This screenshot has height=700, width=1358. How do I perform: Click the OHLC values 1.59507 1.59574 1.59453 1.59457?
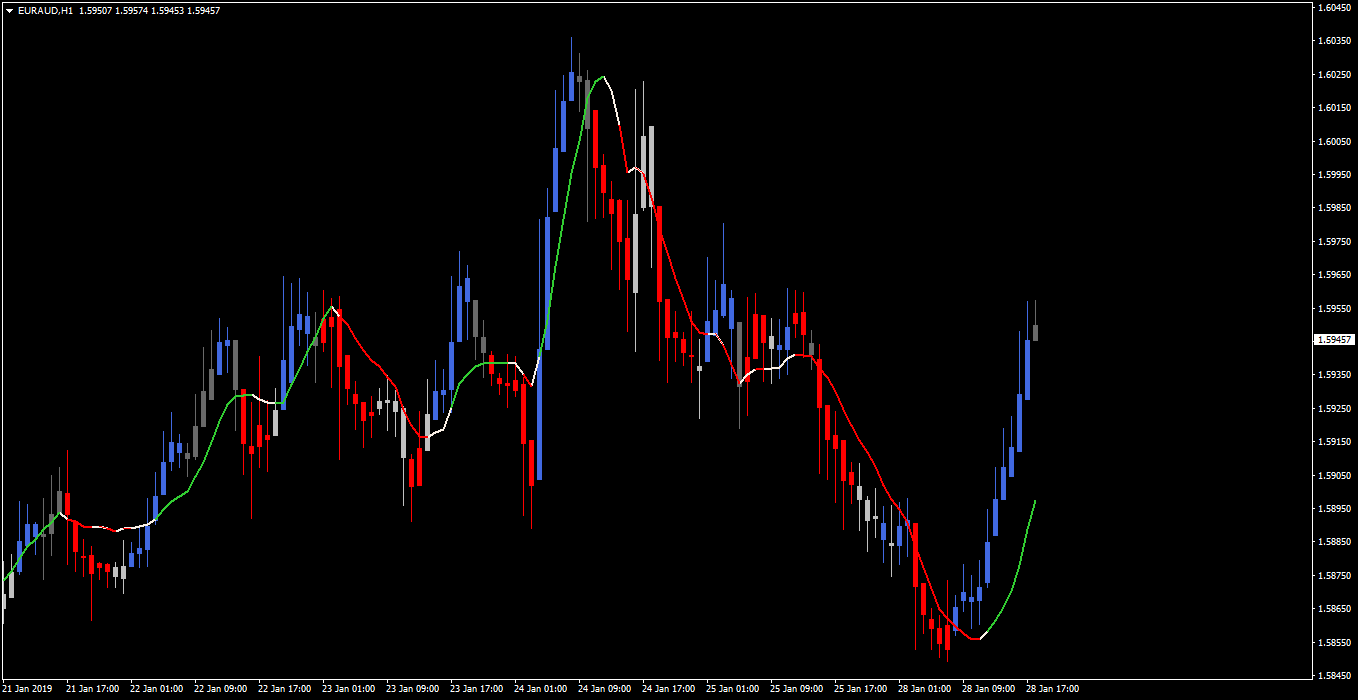[x=149, y=10]
